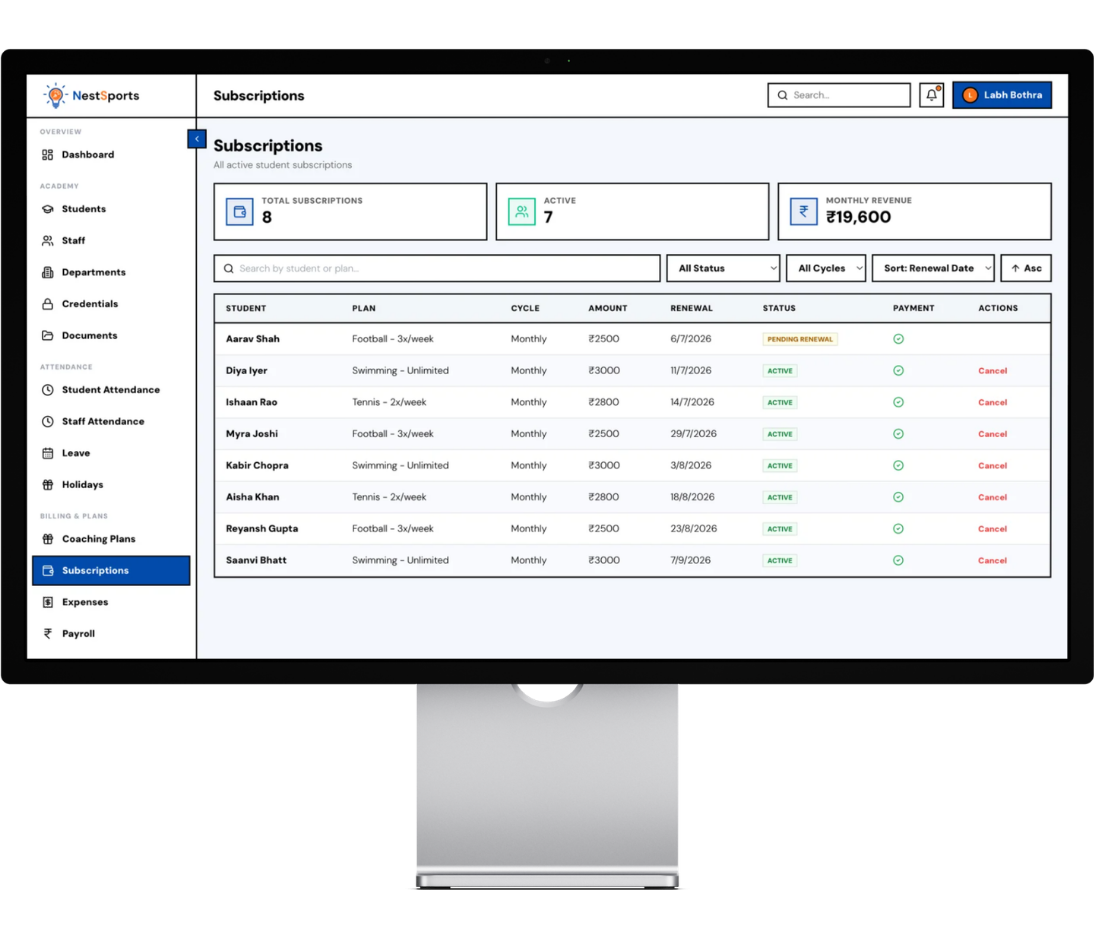The height and width of the screenshot is (938, 1094).
Task: Click the Coaching Plans gift icon
Action: point(47,539)
